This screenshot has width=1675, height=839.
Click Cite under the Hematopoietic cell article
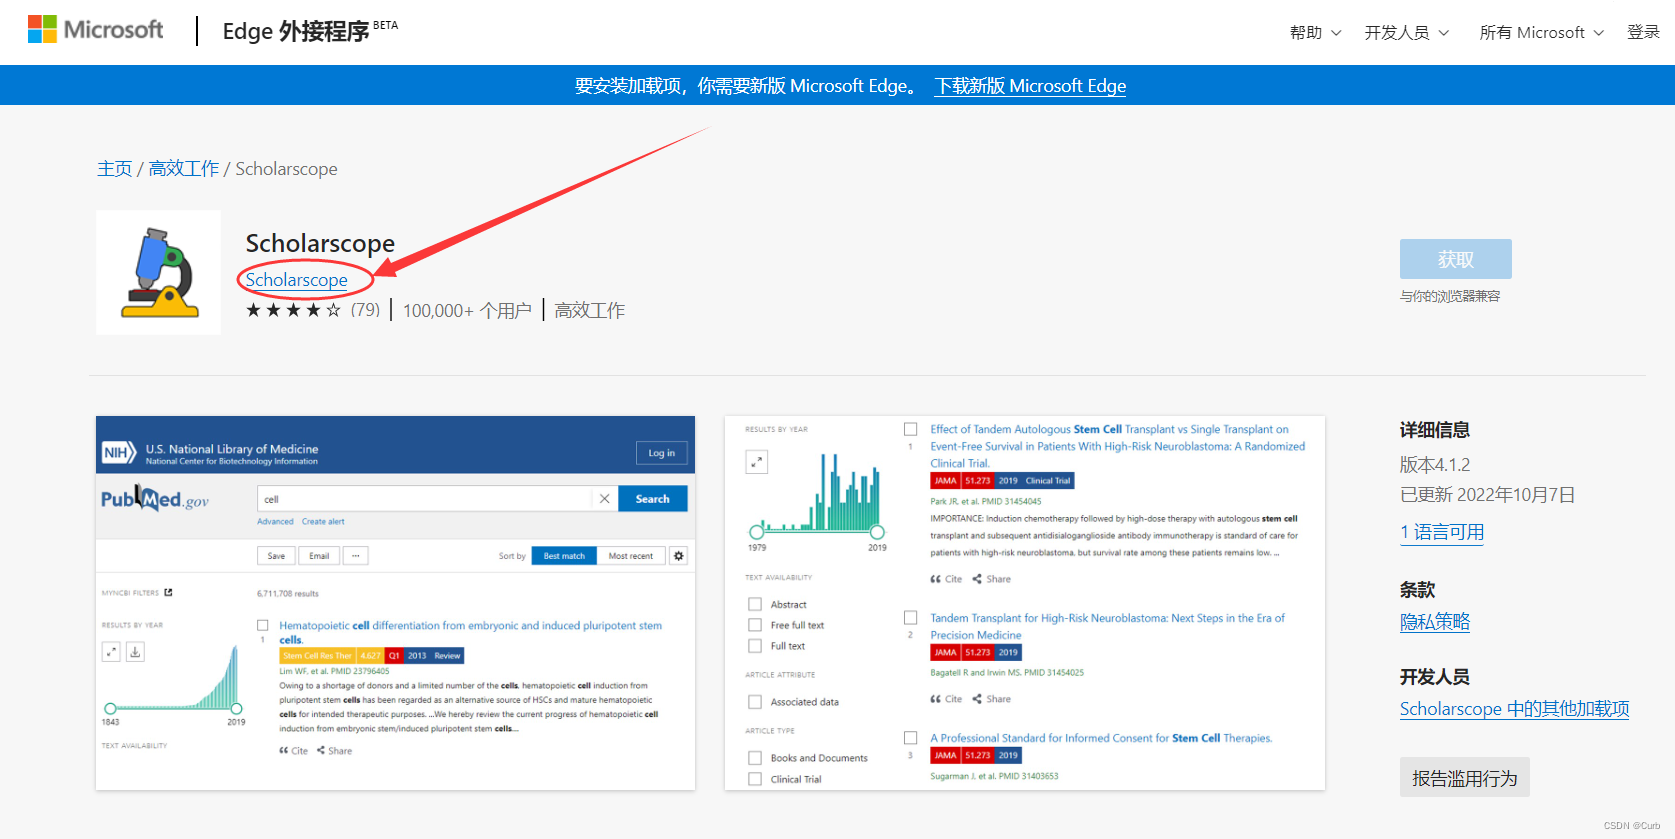(x=294, y=751)
